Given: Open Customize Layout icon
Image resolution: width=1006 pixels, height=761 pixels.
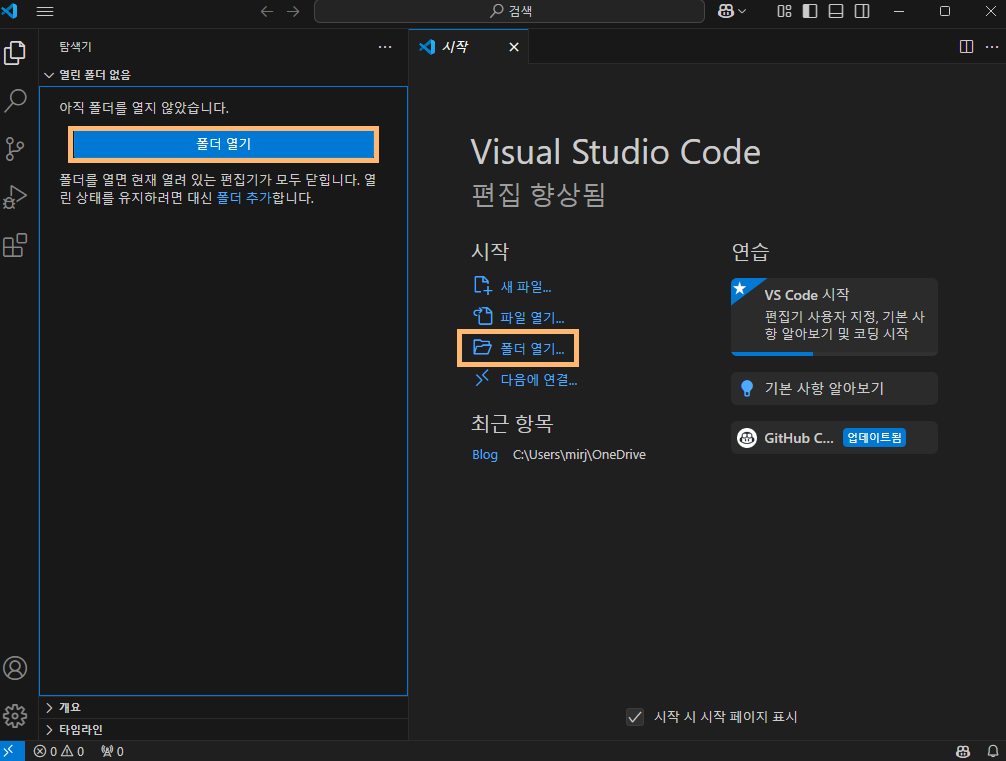Looking at the screenshot, I should (784, 12).
